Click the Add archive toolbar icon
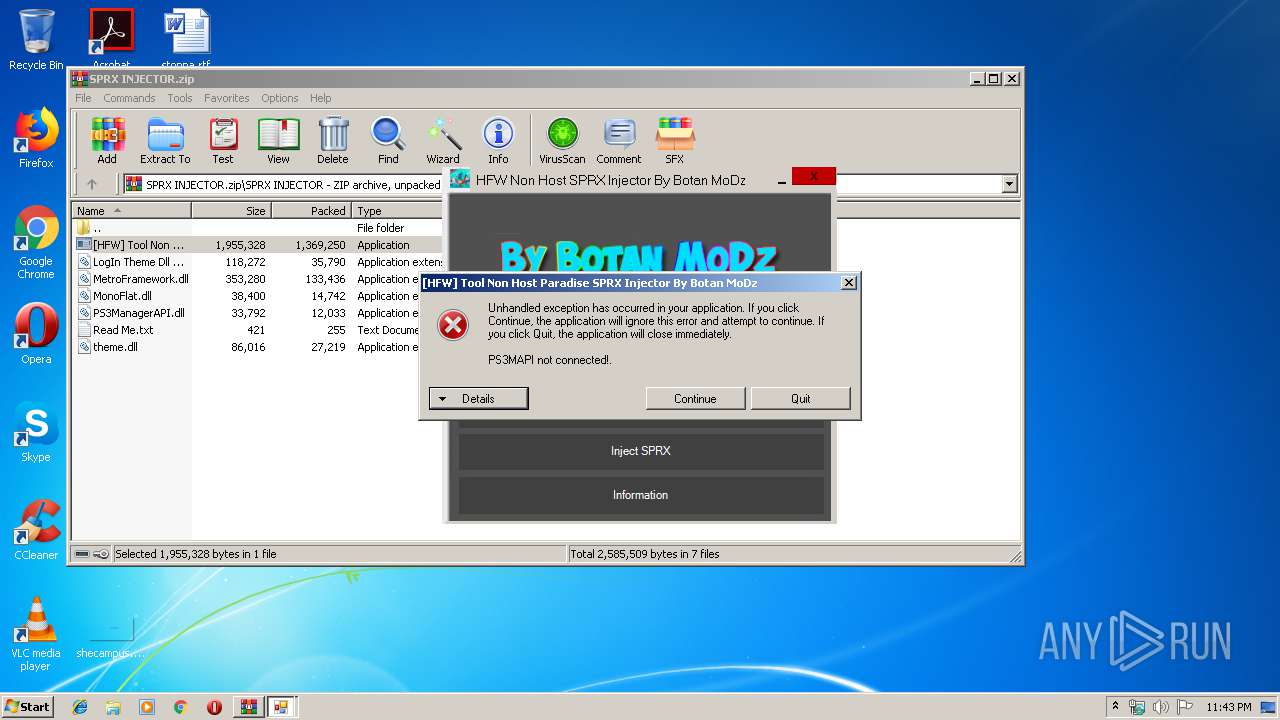The width and height of the screenshot is (1280, 720). pos(107,140)
